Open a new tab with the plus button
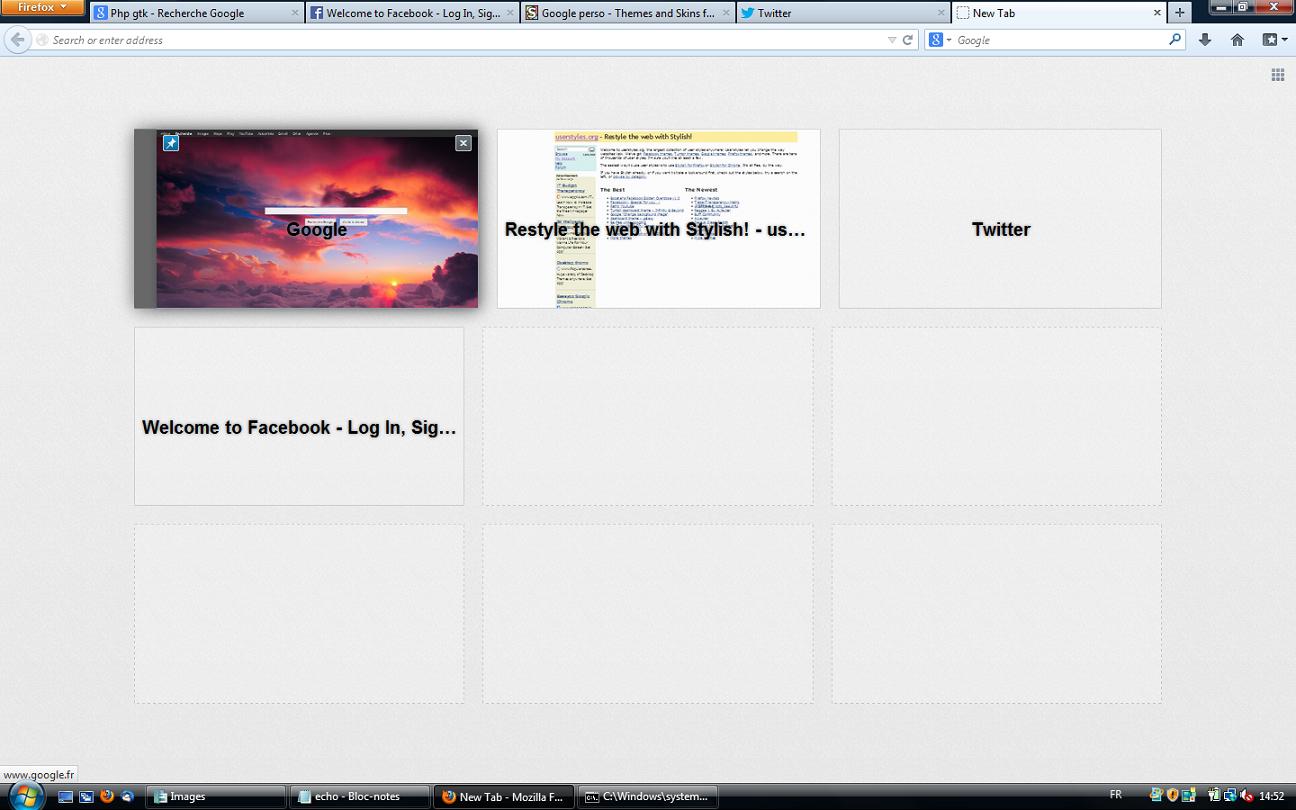This screenshot has height=810, width=1296. 1179,13
